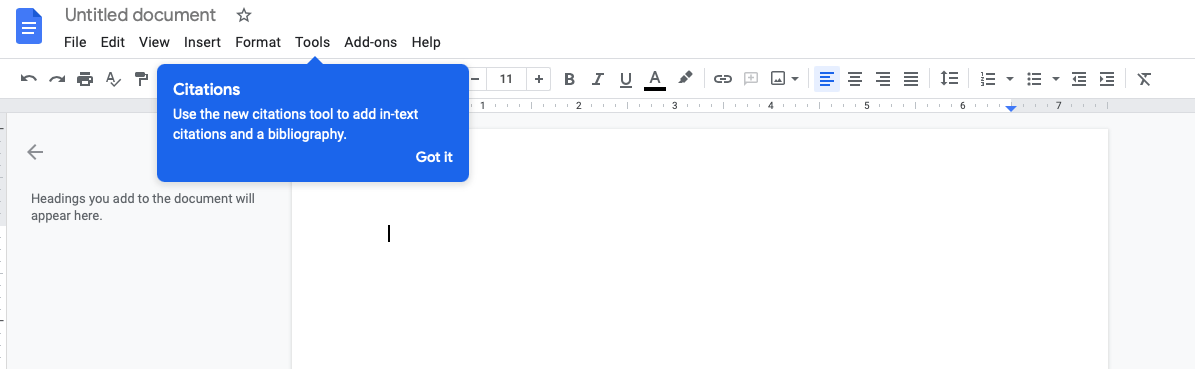Click the Redo arrow icon

click(57, 79)
